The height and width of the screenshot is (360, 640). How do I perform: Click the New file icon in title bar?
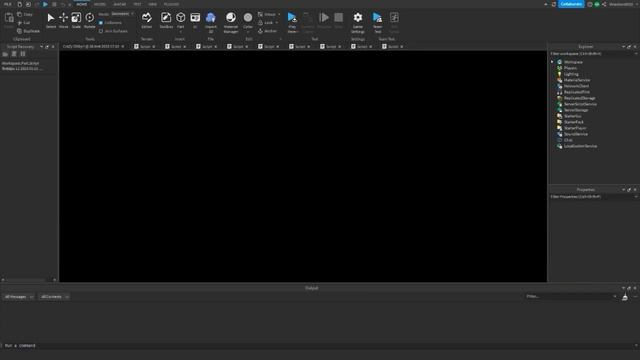[19, 4]
